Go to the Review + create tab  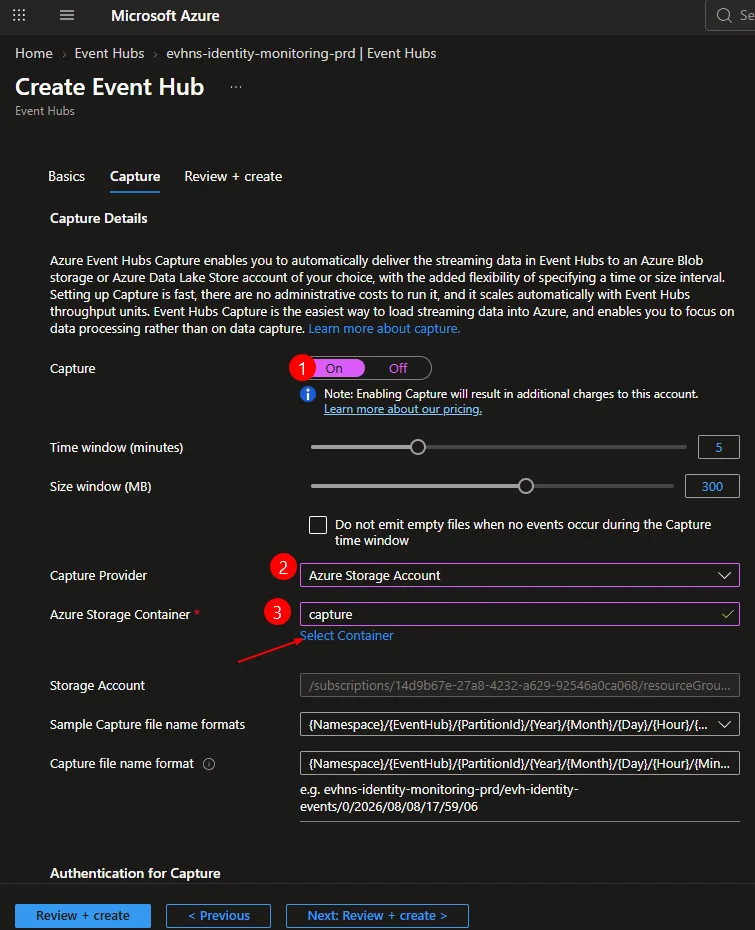click(x=233, y=177)
